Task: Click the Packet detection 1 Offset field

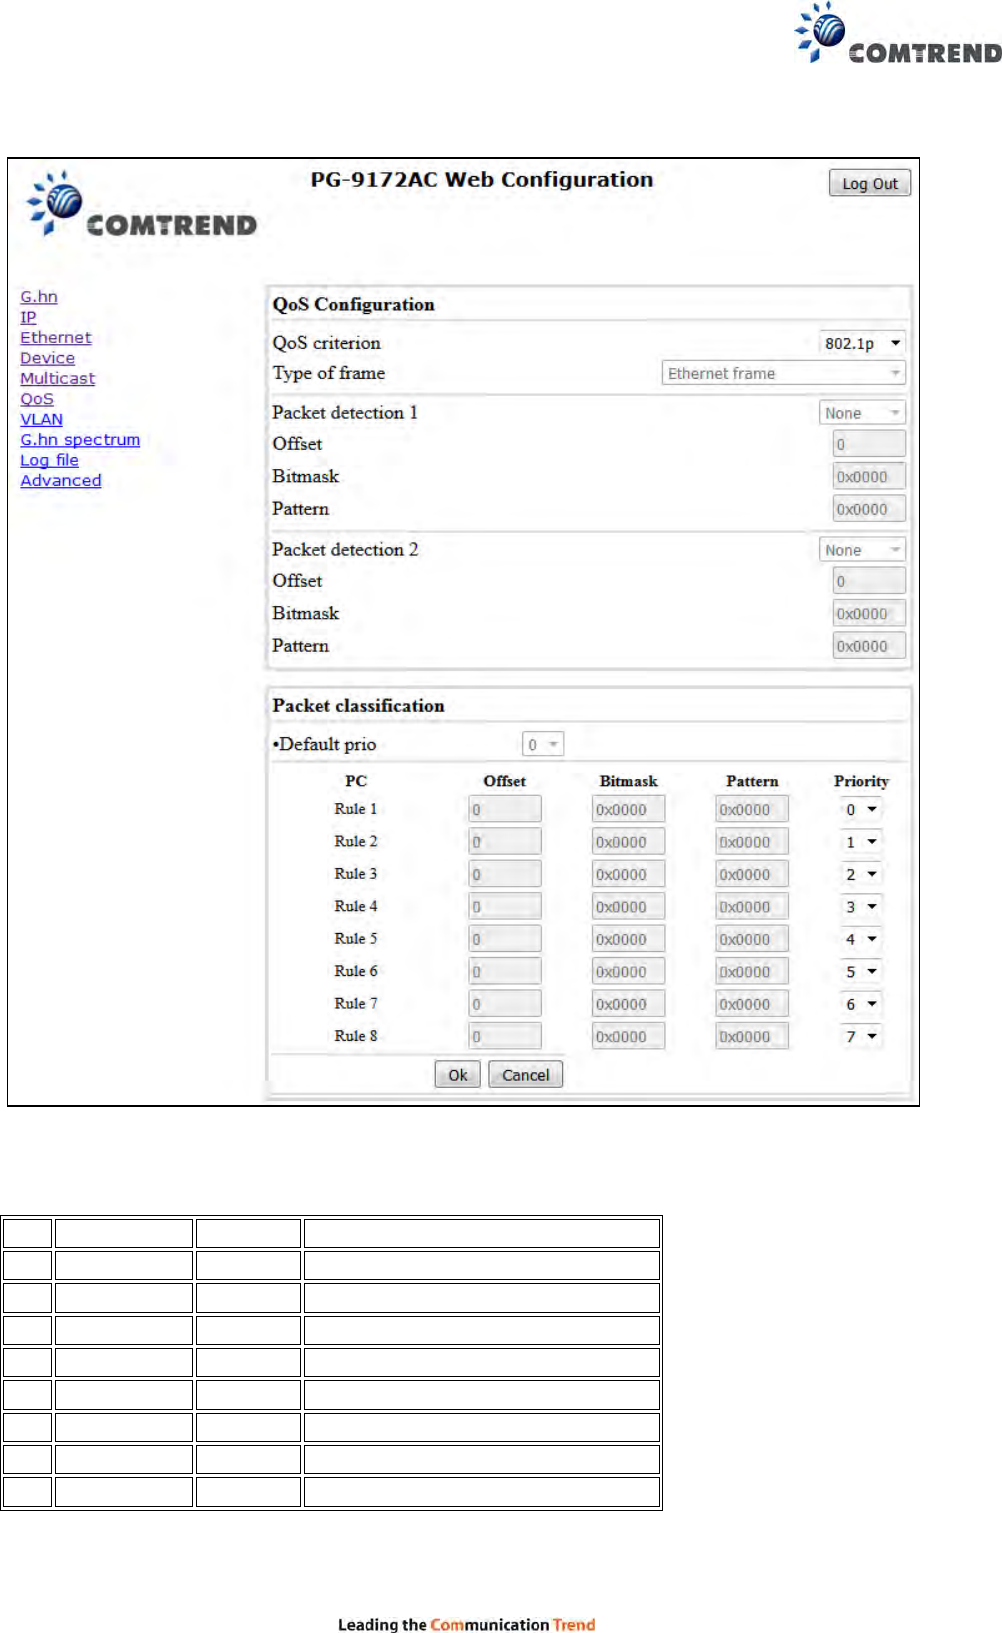Action: (869, 444)
